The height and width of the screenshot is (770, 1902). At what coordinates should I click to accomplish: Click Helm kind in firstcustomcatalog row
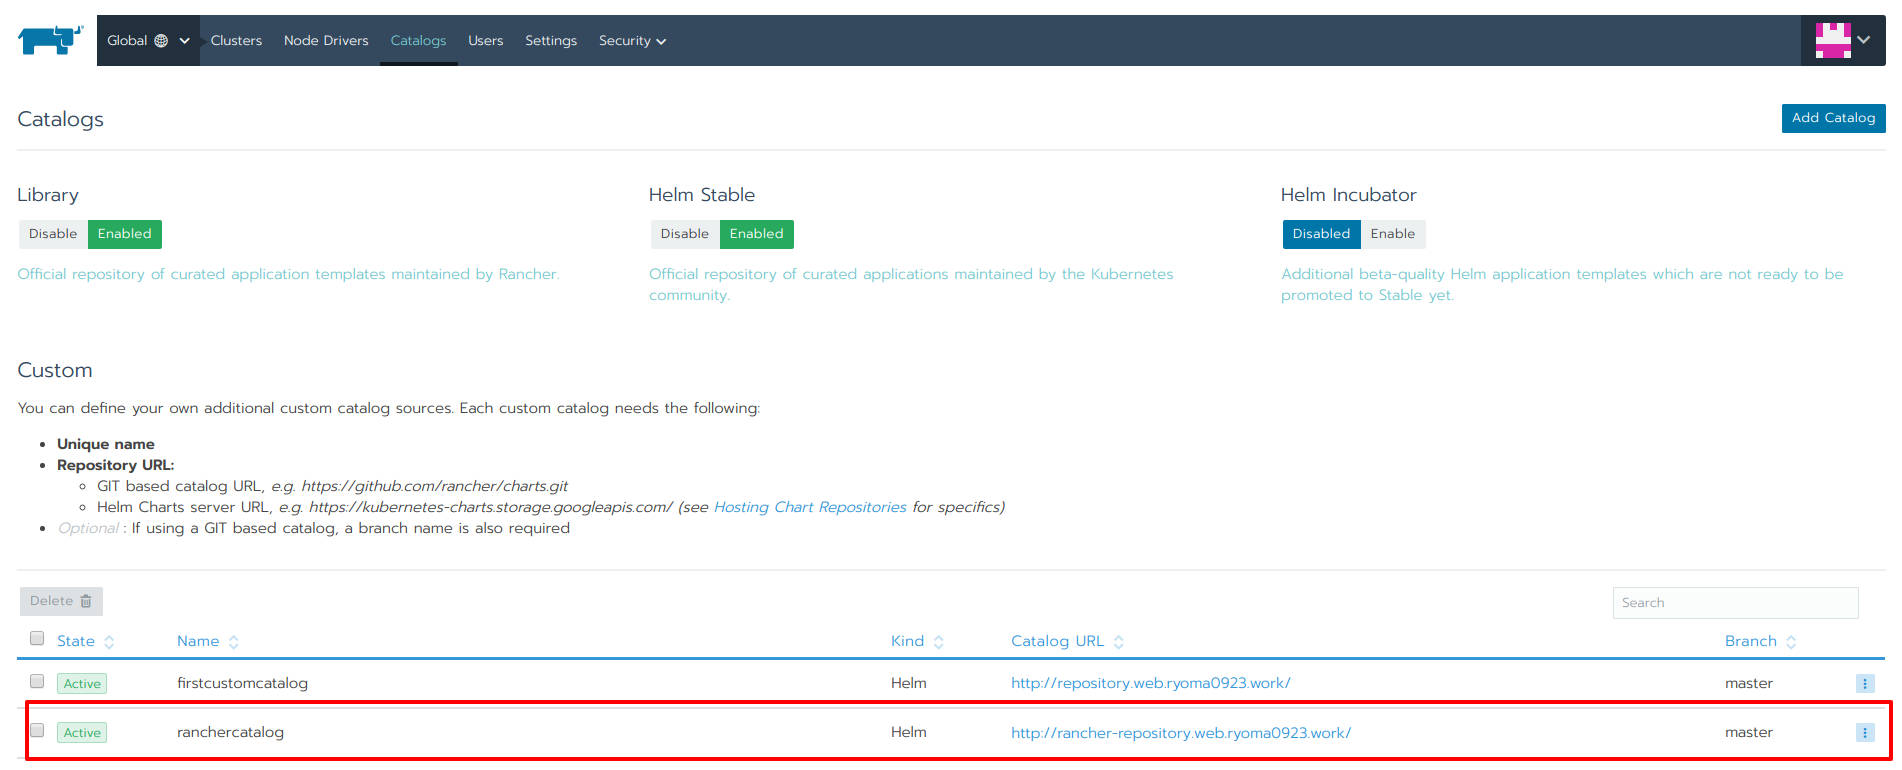click(908, 683)
